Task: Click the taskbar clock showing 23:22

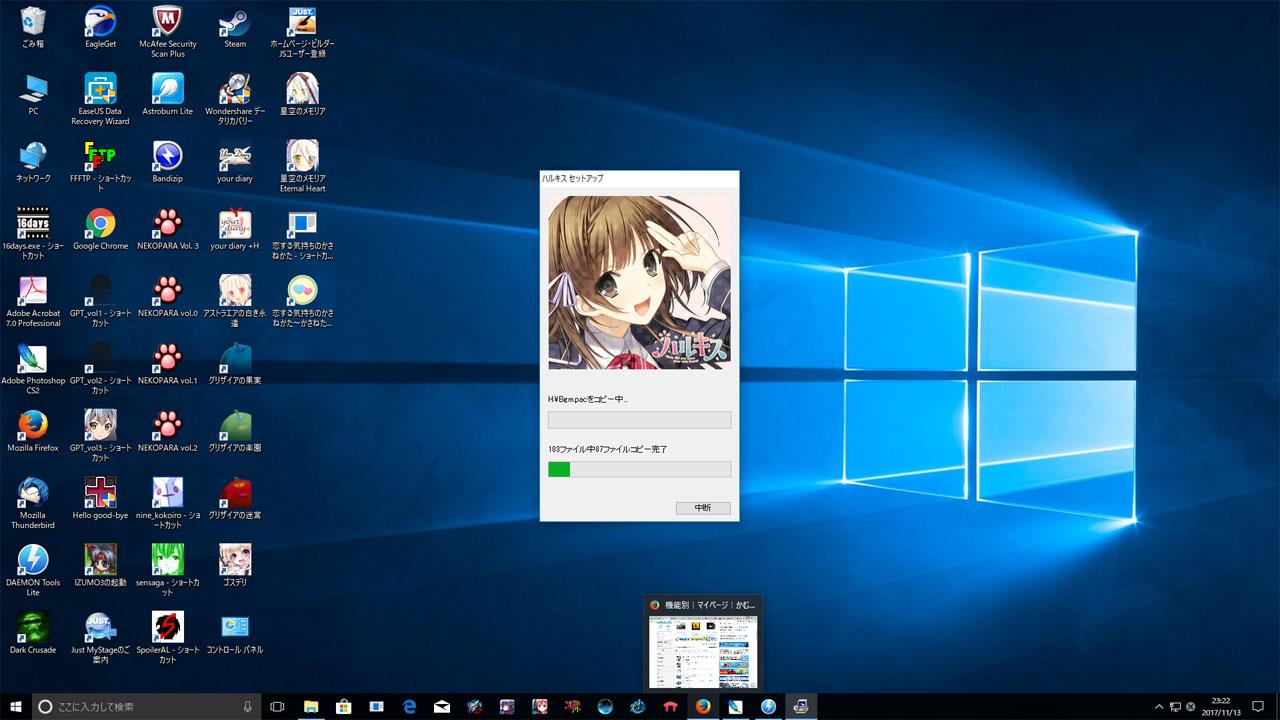Action: (1221, 706)
